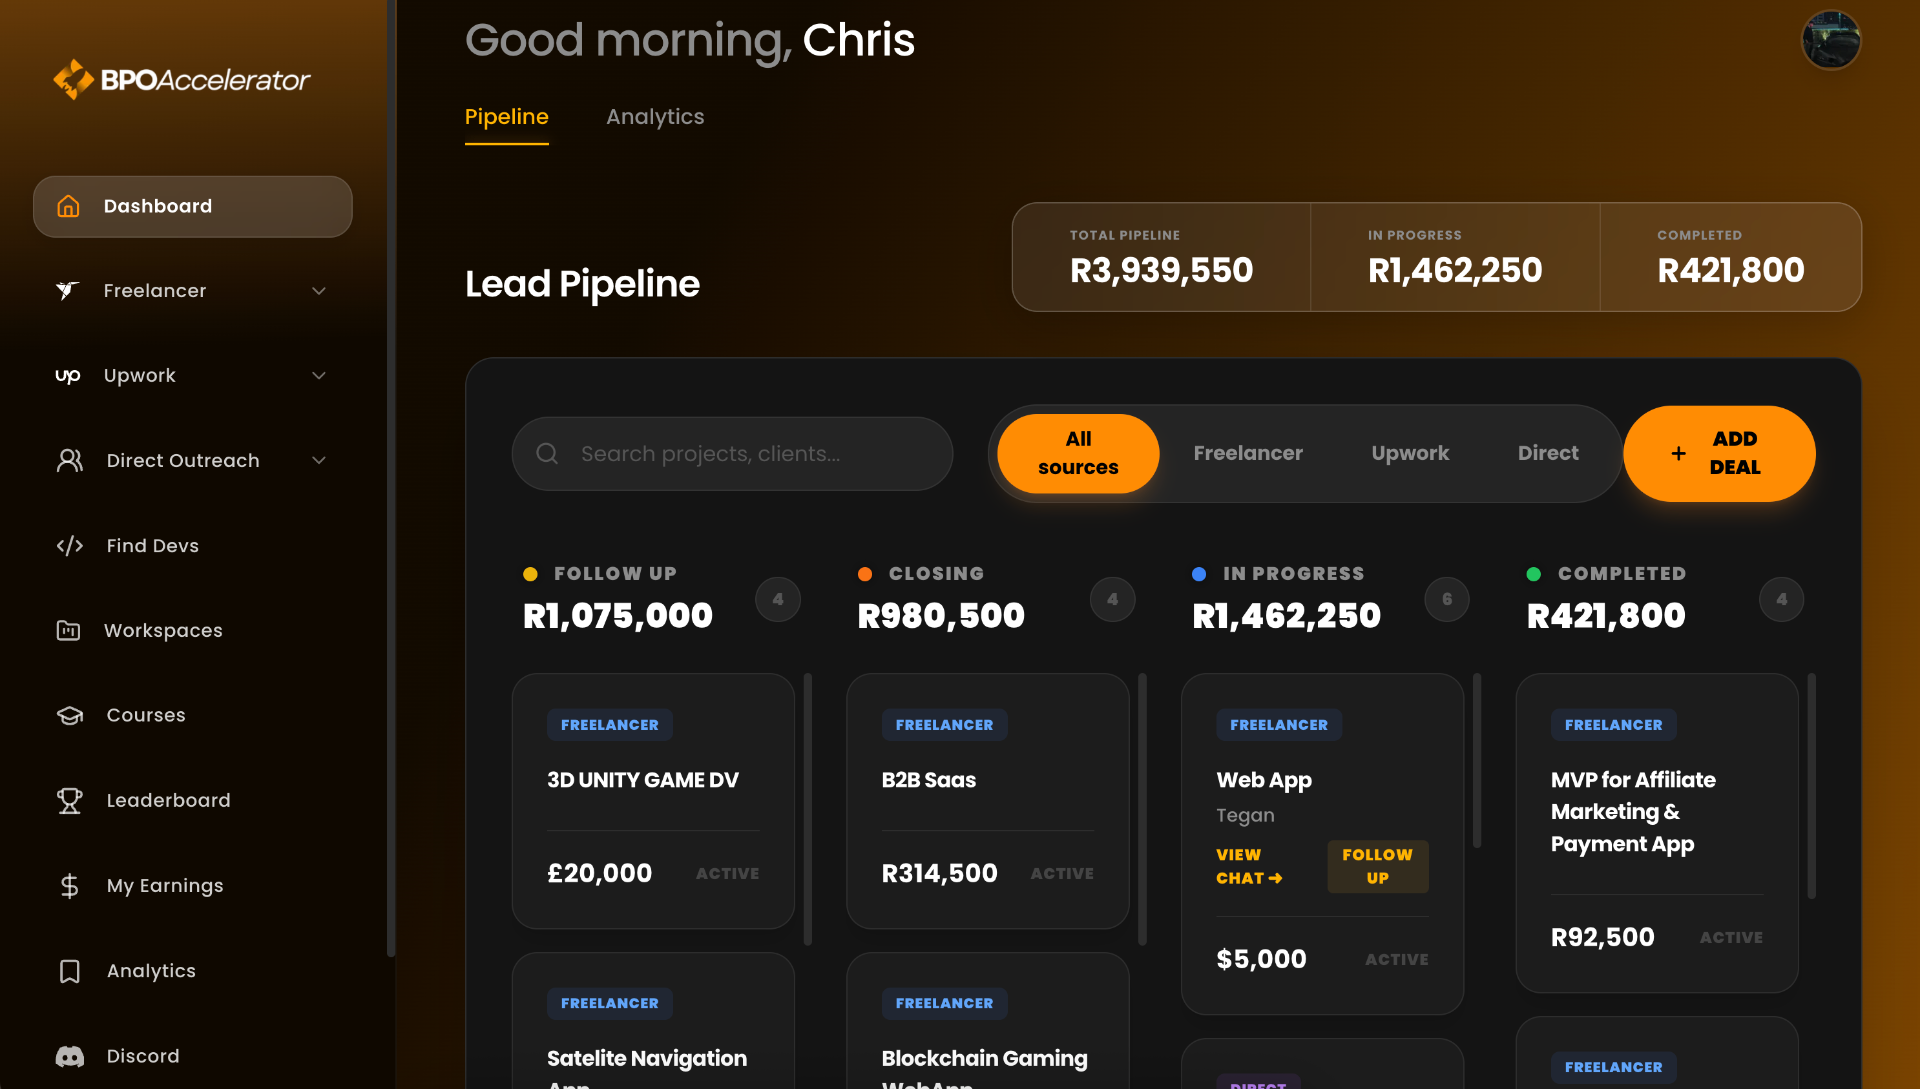The image size is (1920, 1089).
Task: Click the plus icon on Add Deal
Action: (x=1678, y=453)
